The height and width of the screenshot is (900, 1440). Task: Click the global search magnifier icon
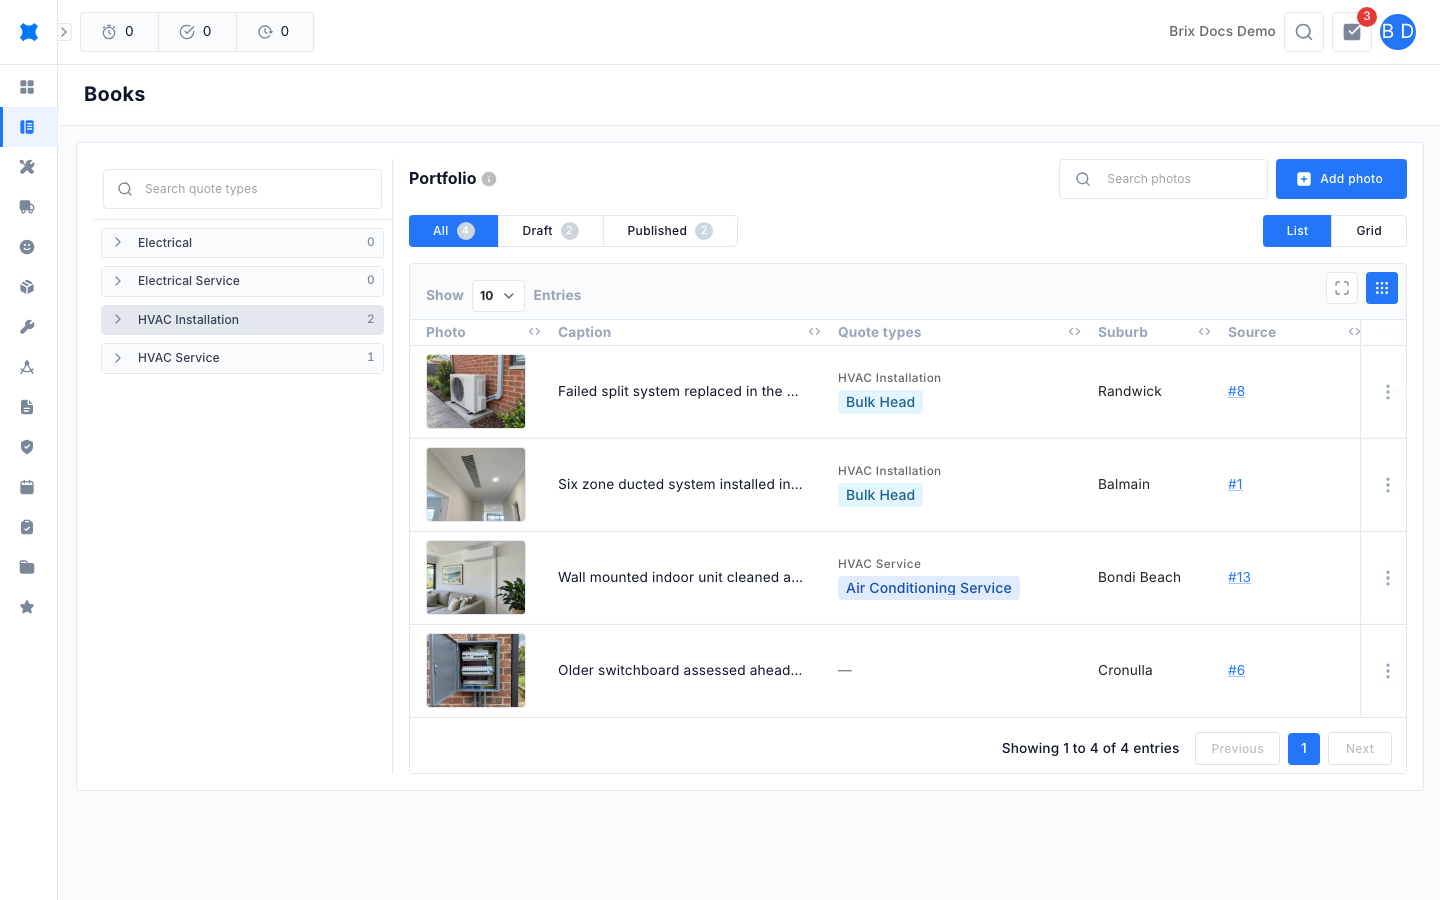[x=1304, y=32]
